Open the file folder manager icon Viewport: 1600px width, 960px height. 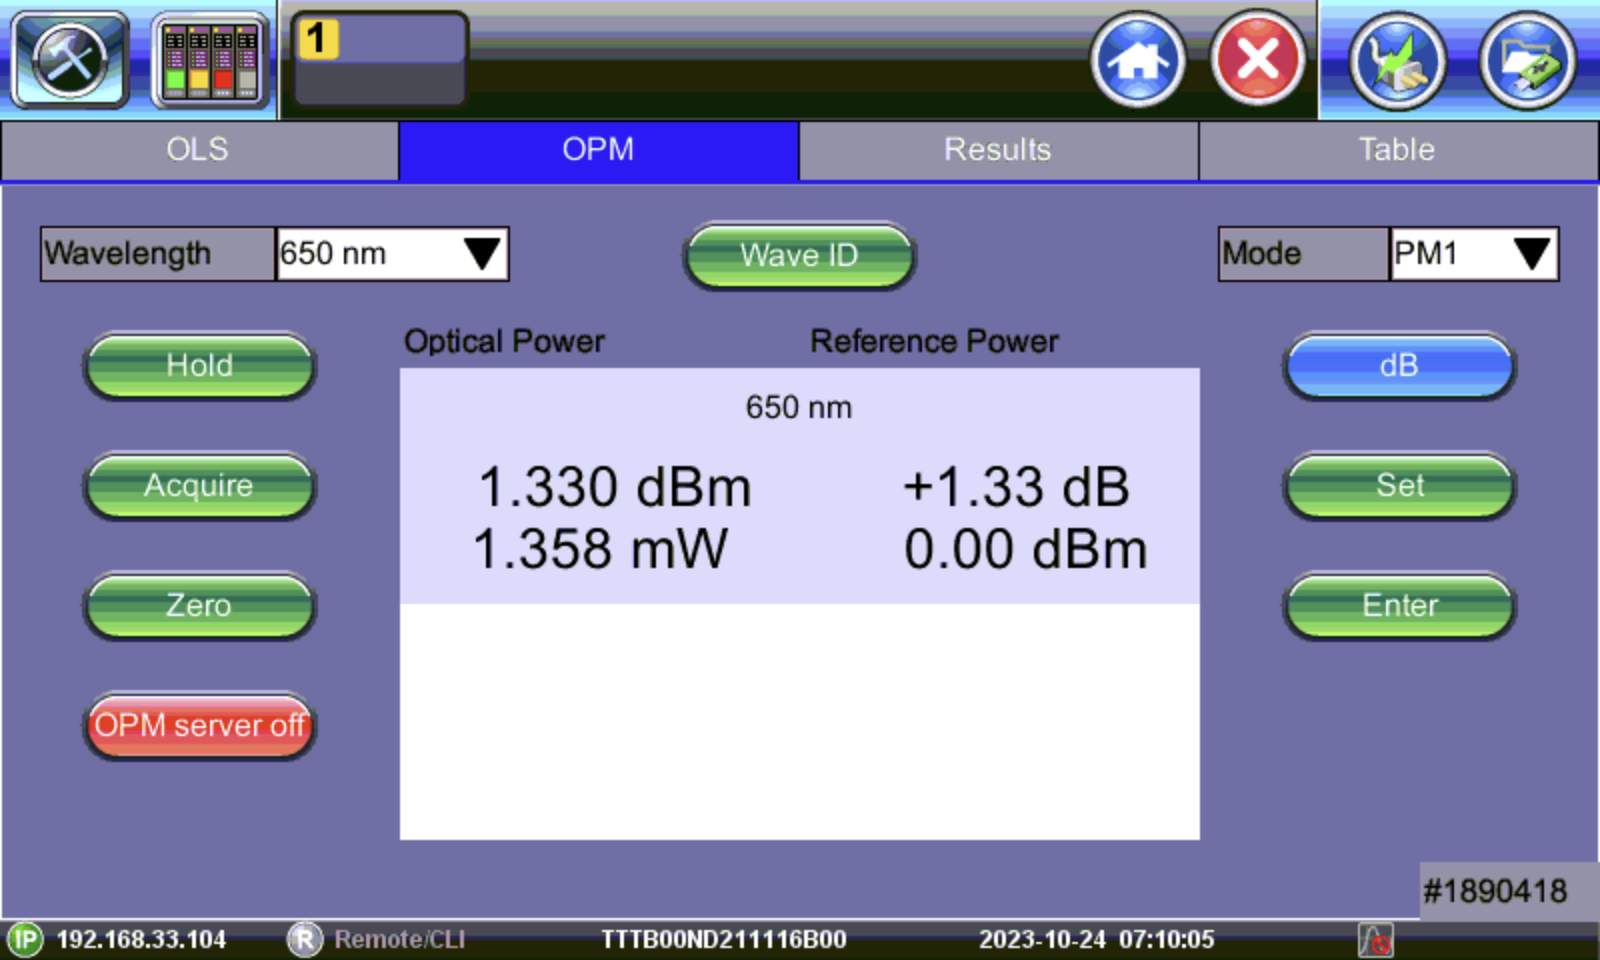pyautogui.click(x=1527, y=62)
